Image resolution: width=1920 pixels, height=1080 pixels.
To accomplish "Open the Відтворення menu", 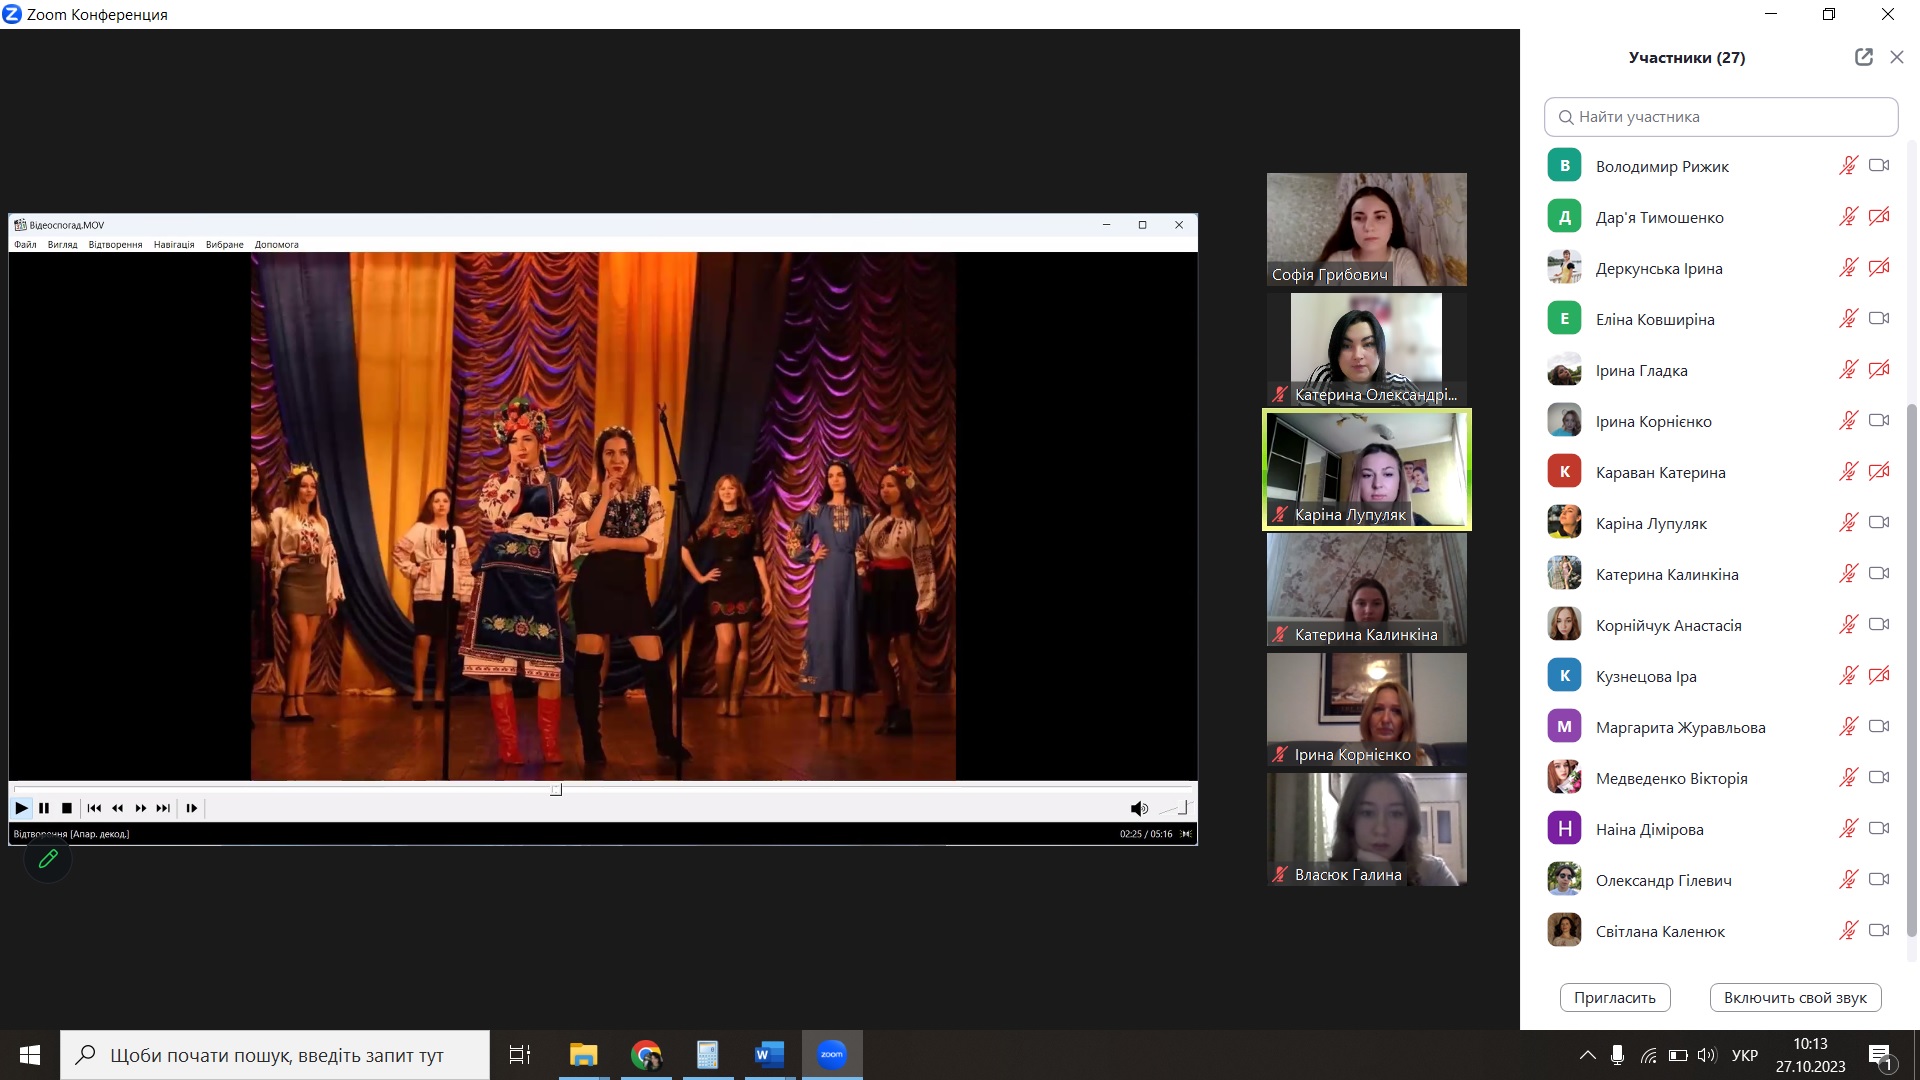I will pos(115,244).
